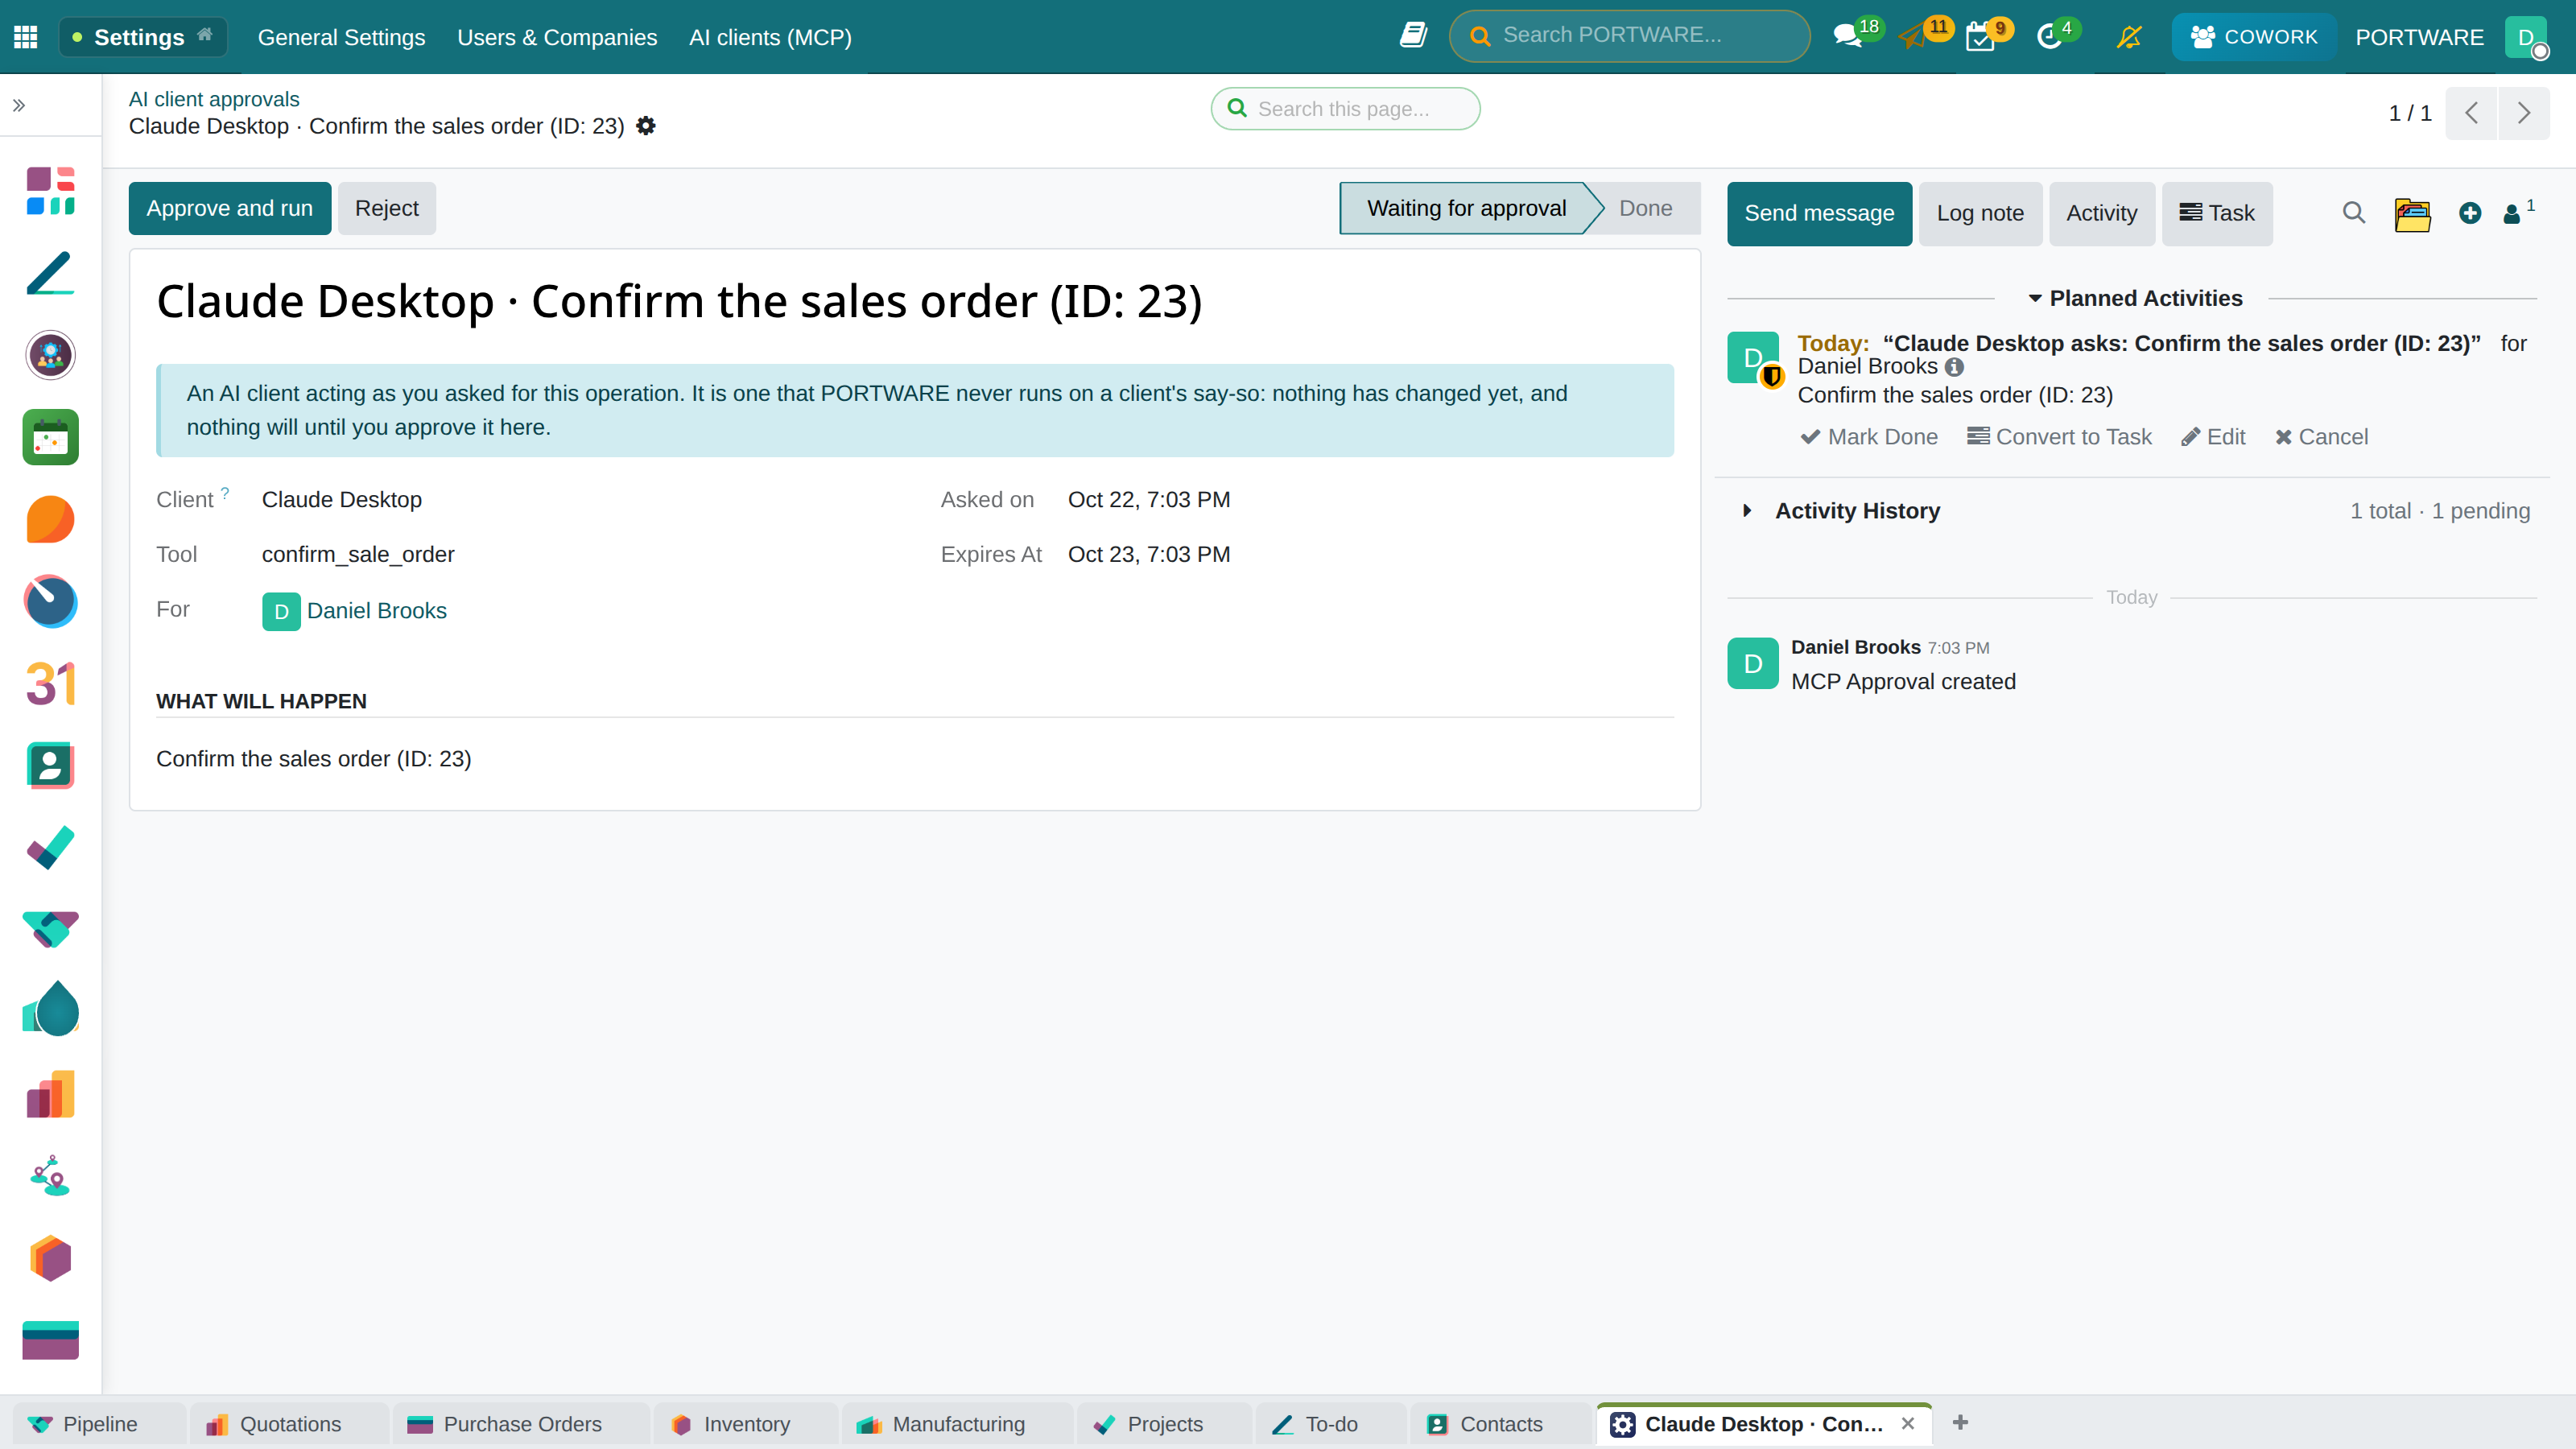Click the Reject button
The height and width of the screenshot is (1449, 2576).
386,208
